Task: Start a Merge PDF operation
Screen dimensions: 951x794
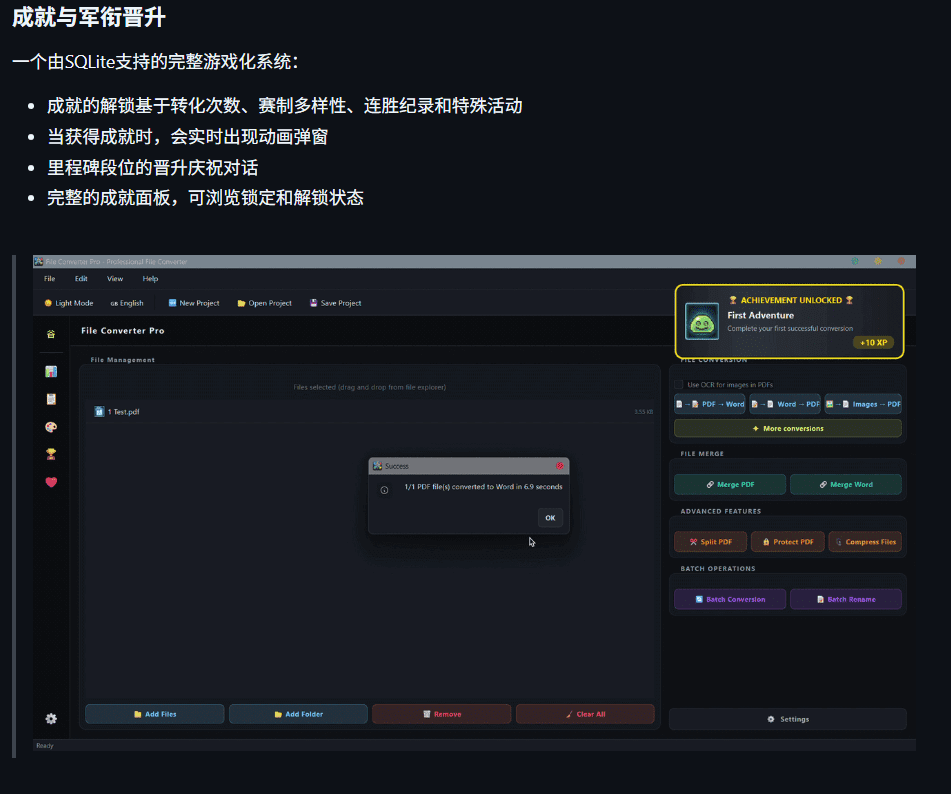Action: [x=729, y=483]
